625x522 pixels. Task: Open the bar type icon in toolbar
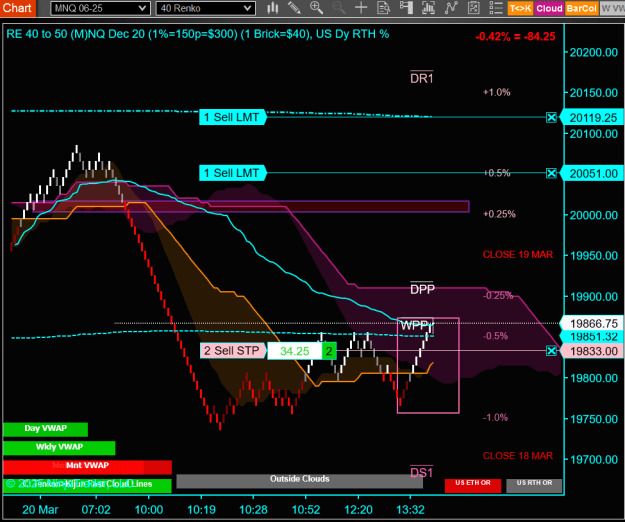273,8
